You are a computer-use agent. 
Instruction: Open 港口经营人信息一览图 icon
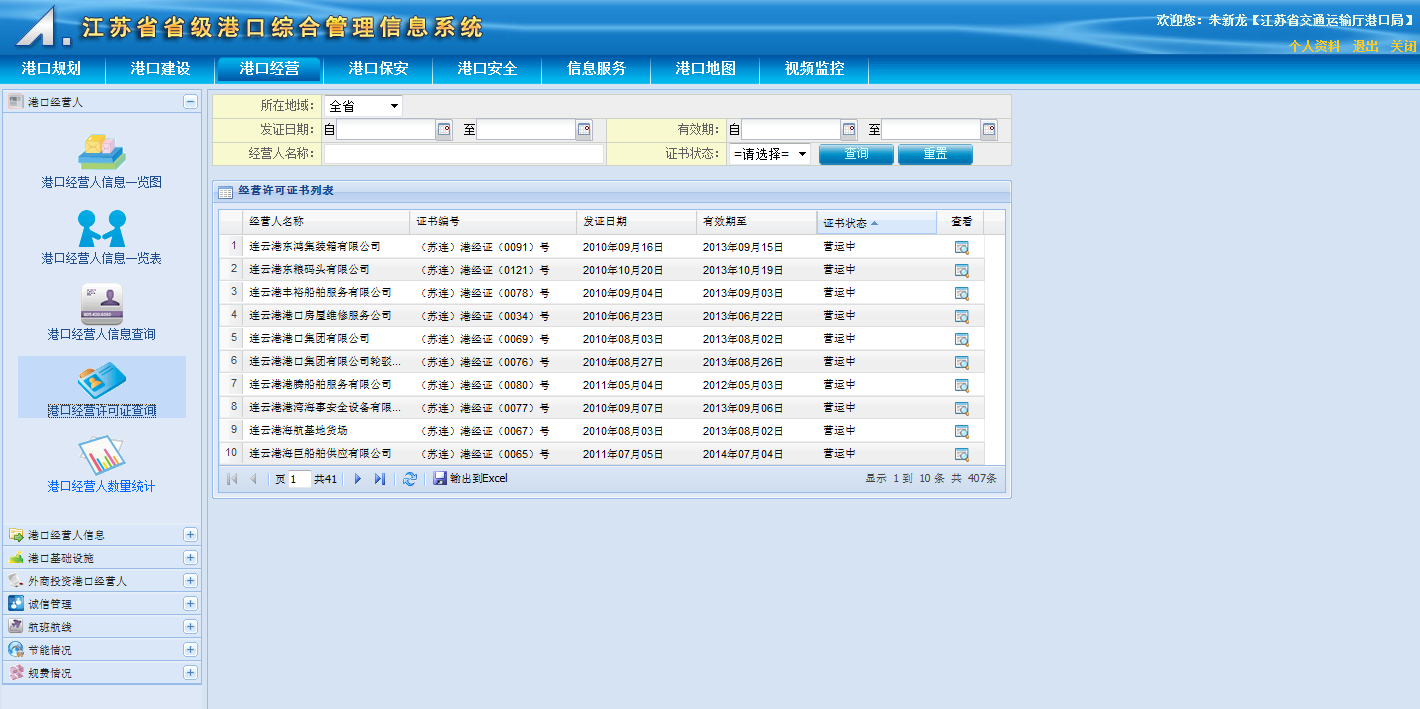[101, 151]
